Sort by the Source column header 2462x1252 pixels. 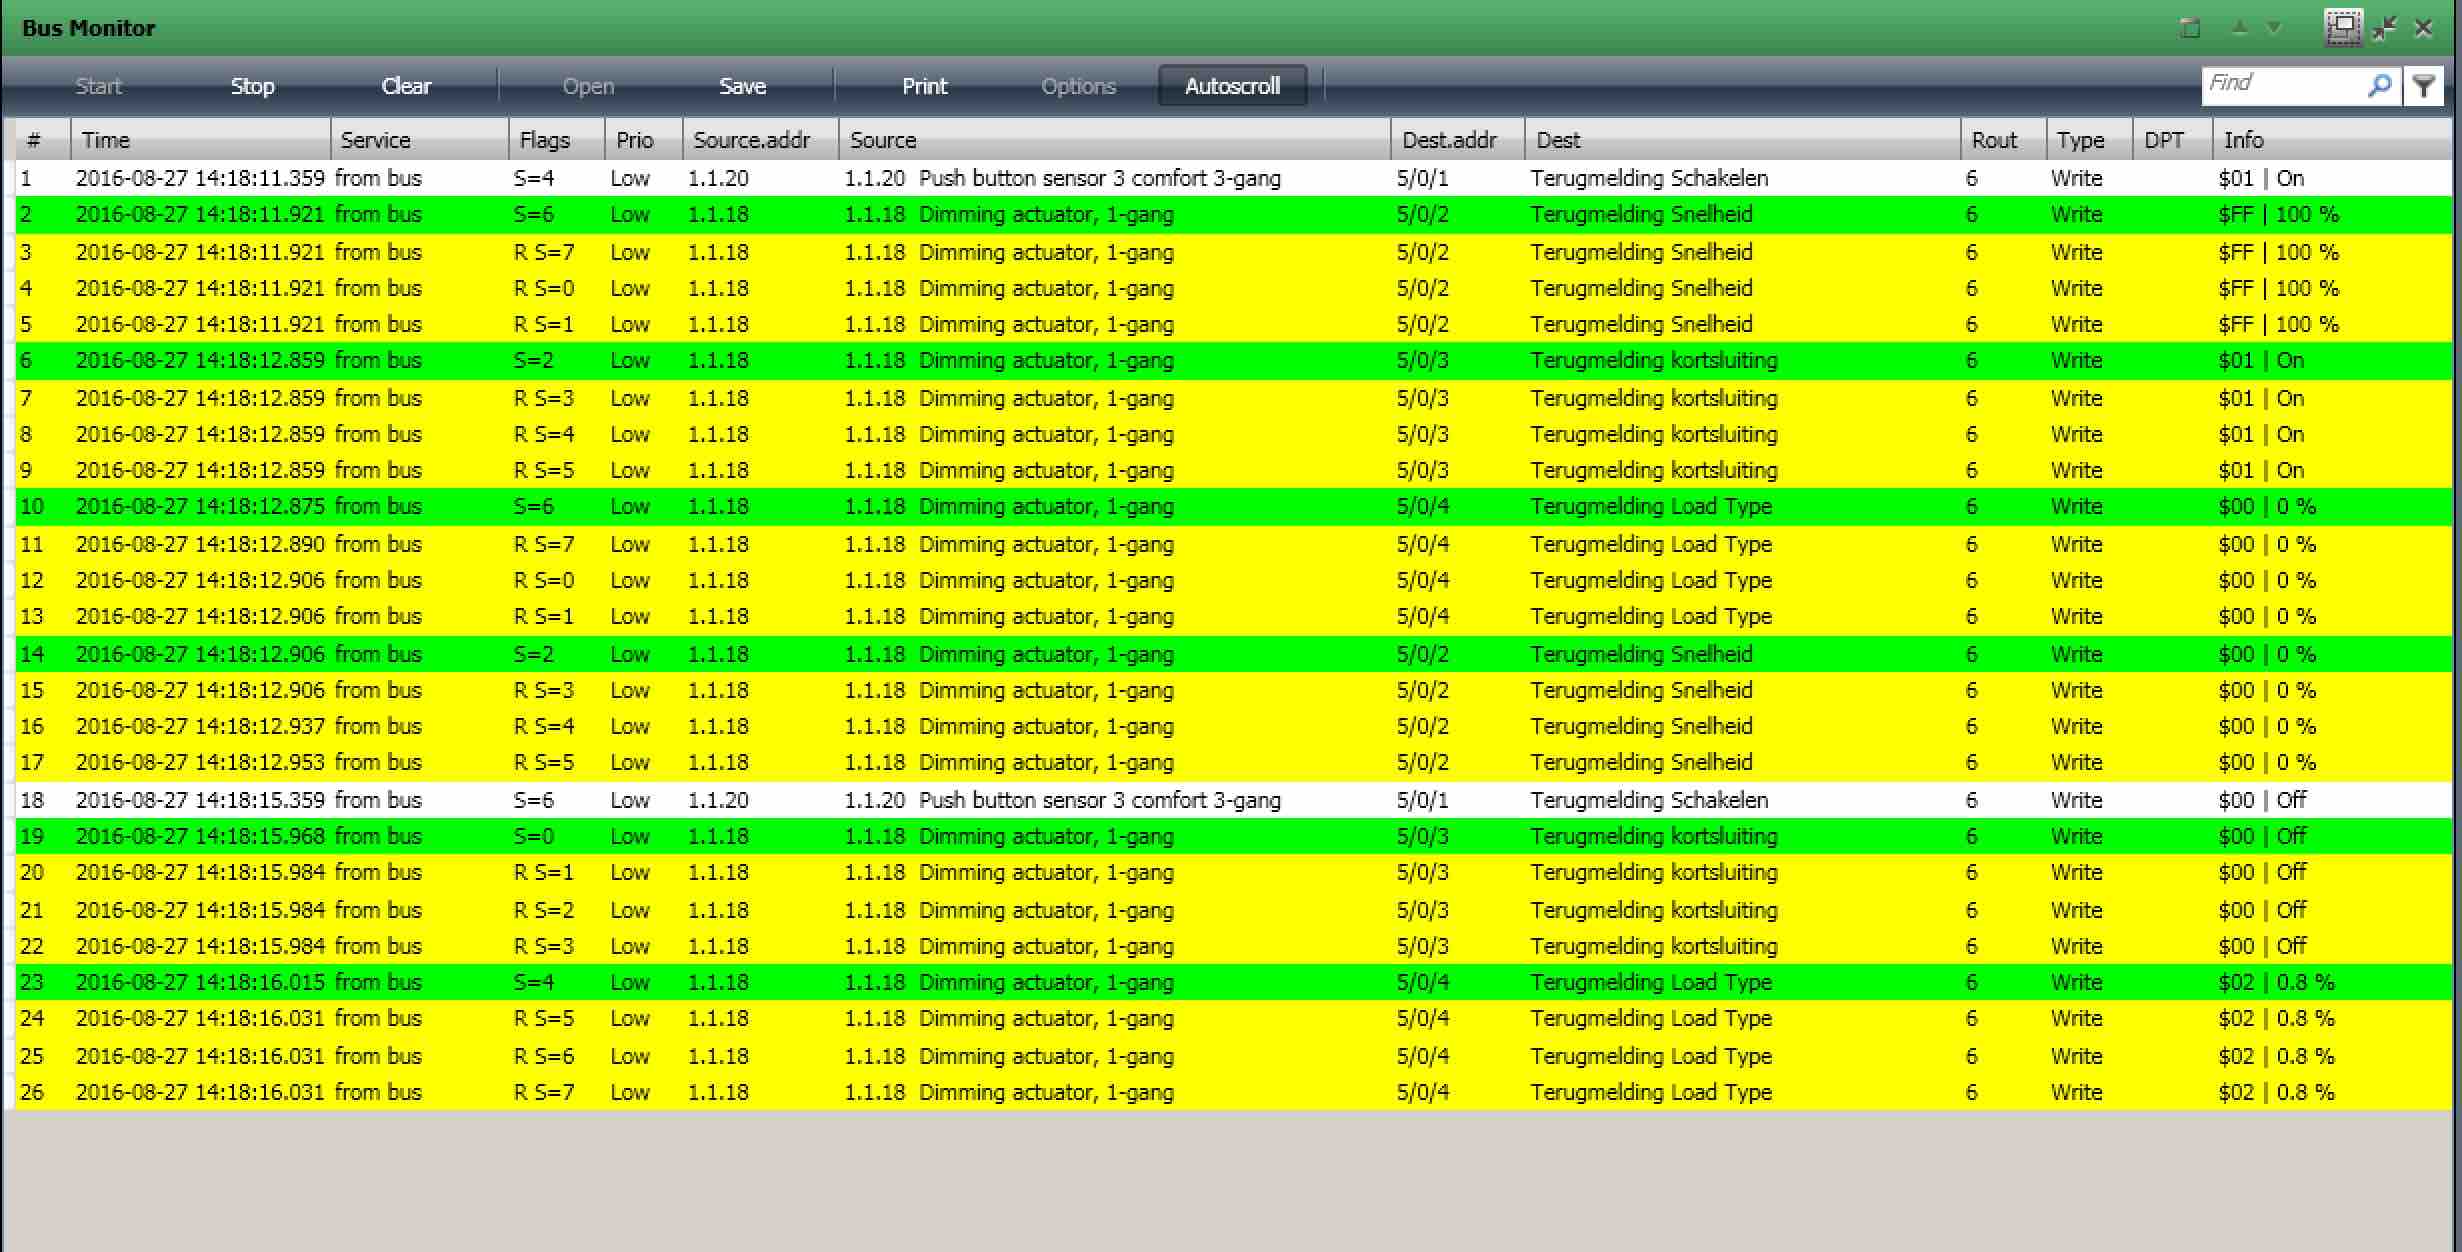[1114, 140]
